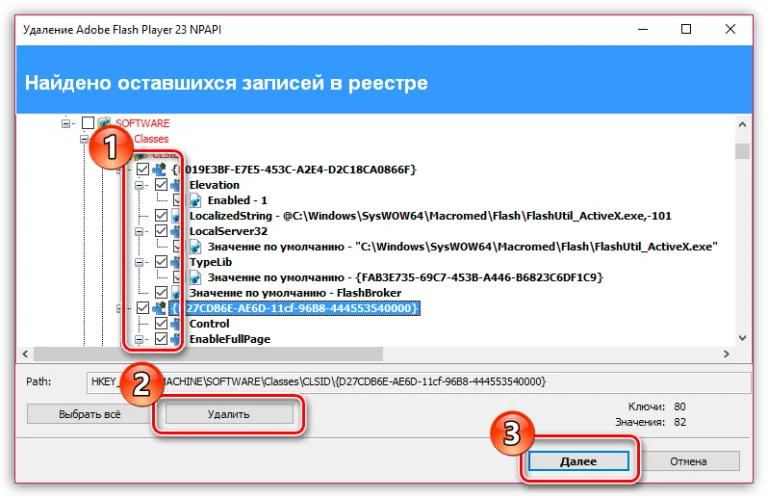Click the key icon beside {019E3BF-E7E5-453C entry
This screenshot has height=498, width=768.
pyautogui.click(x=159, y=169)
